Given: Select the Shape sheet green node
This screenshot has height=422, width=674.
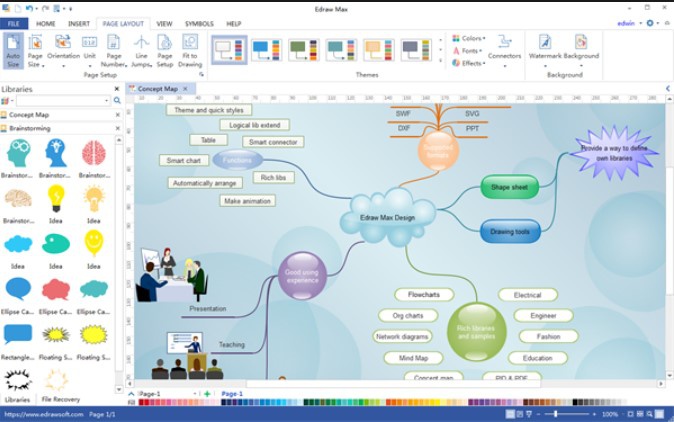Looking at the screenshot, I should [509, 187].
